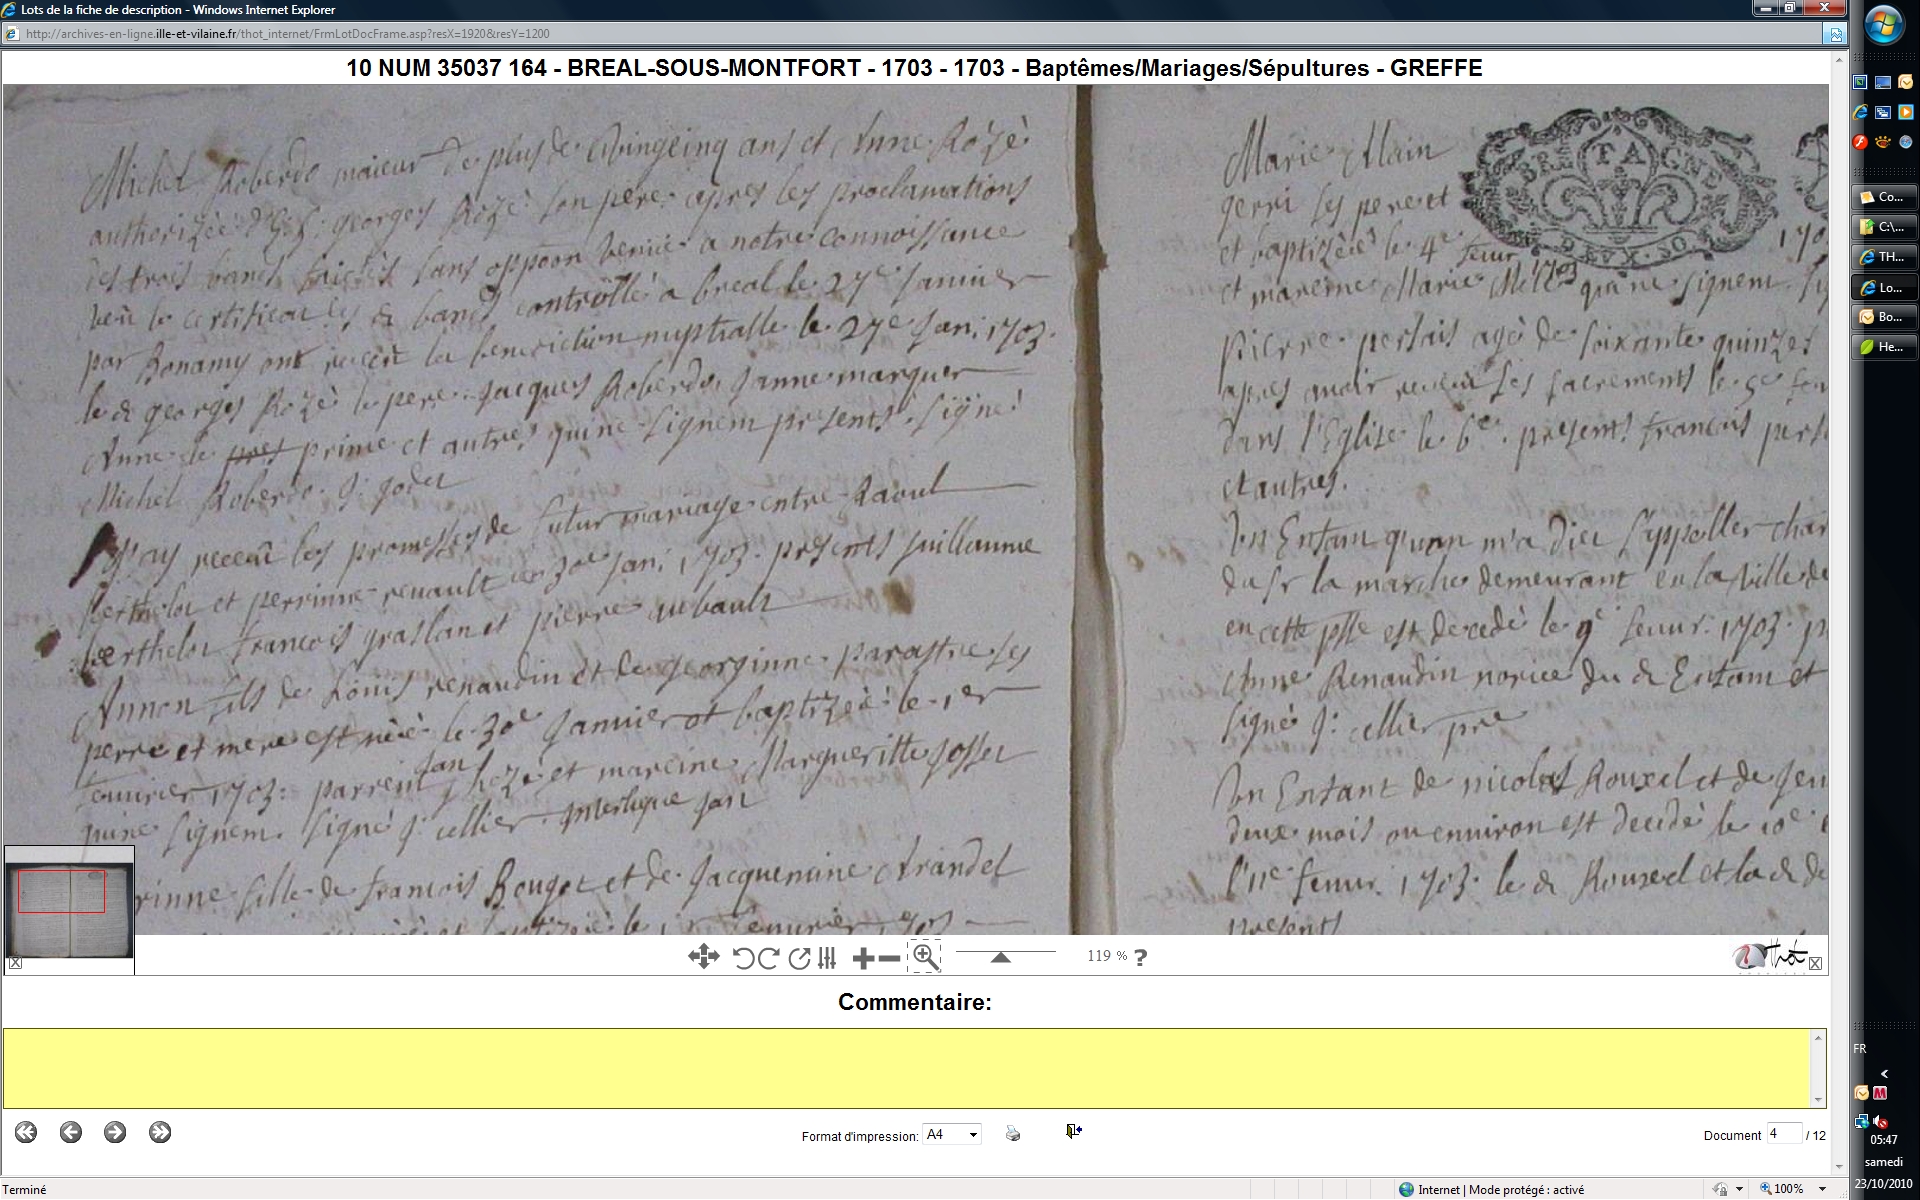Reset the image view
The width and height of the screenshot is (1920, 1200).
point(798,958)
